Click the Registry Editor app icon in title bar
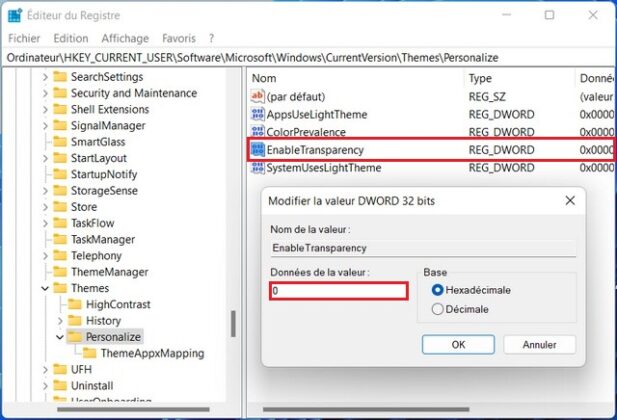 15,15
